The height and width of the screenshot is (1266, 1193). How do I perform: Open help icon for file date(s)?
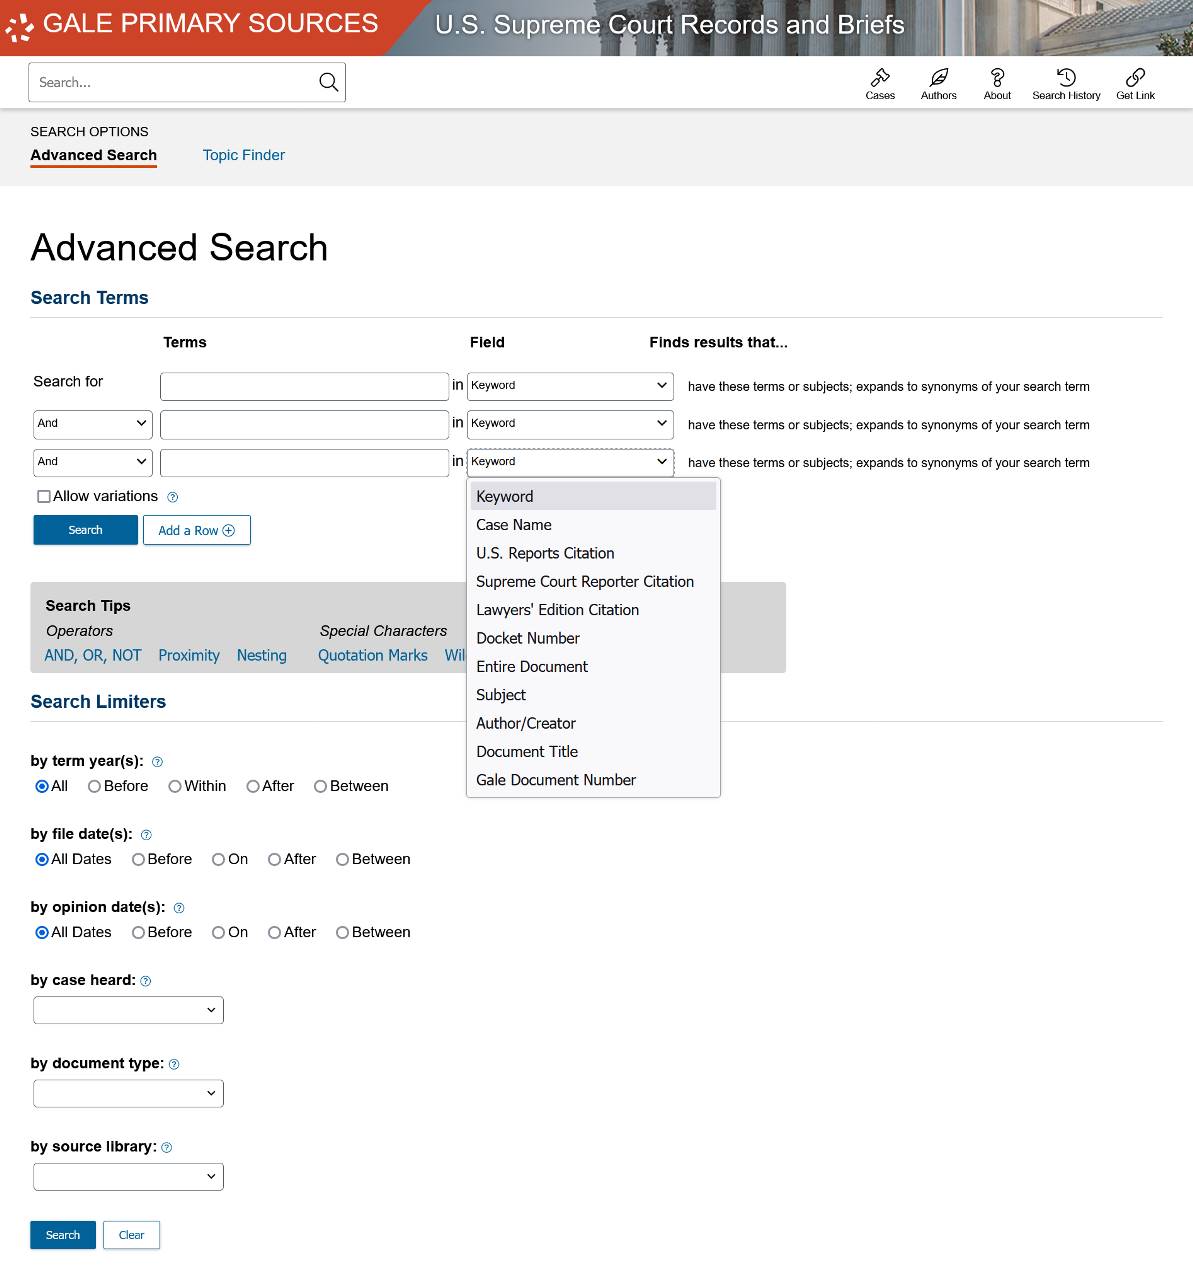tap(146, 835)
